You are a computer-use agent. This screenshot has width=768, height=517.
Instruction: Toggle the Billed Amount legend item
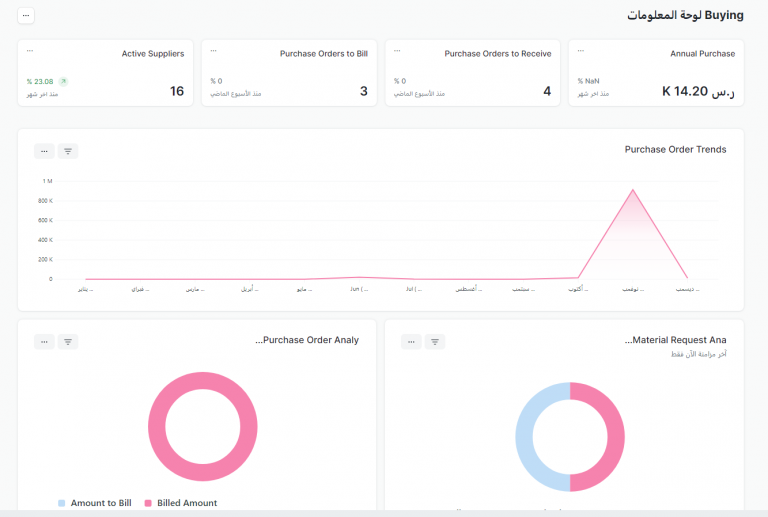point(181,503)
